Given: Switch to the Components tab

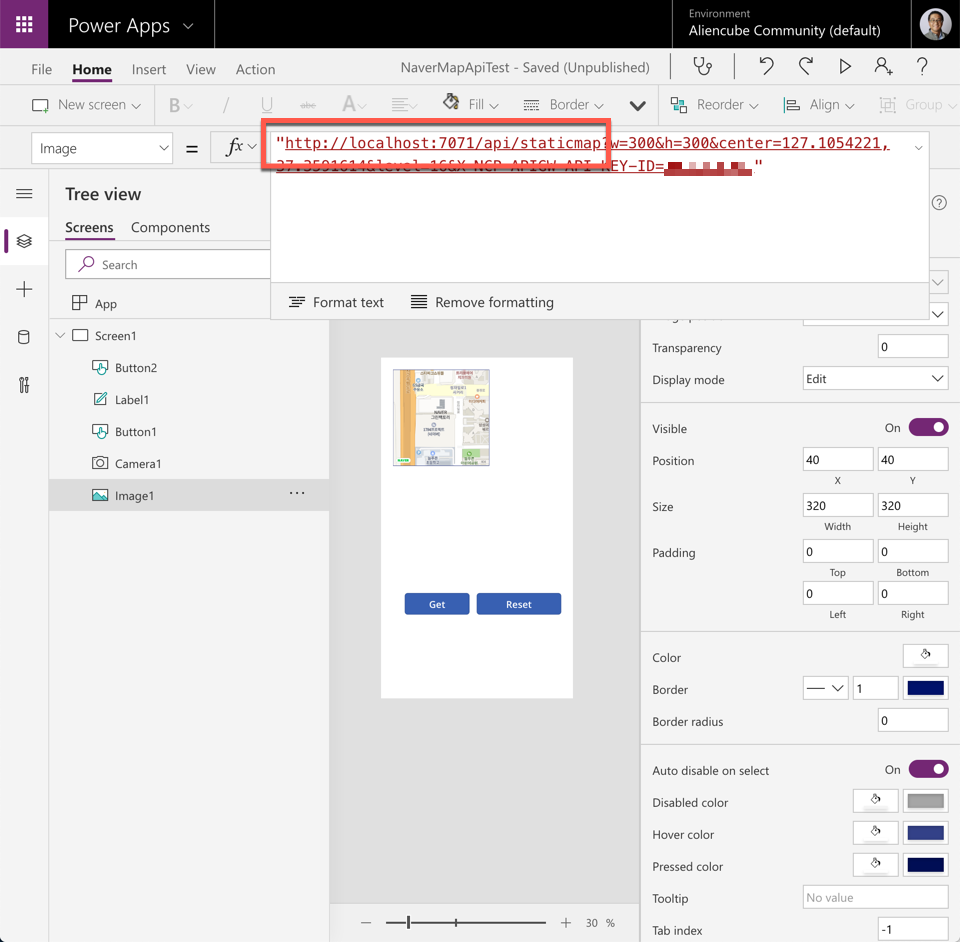Looking at the screenshot, I should 170,227.
